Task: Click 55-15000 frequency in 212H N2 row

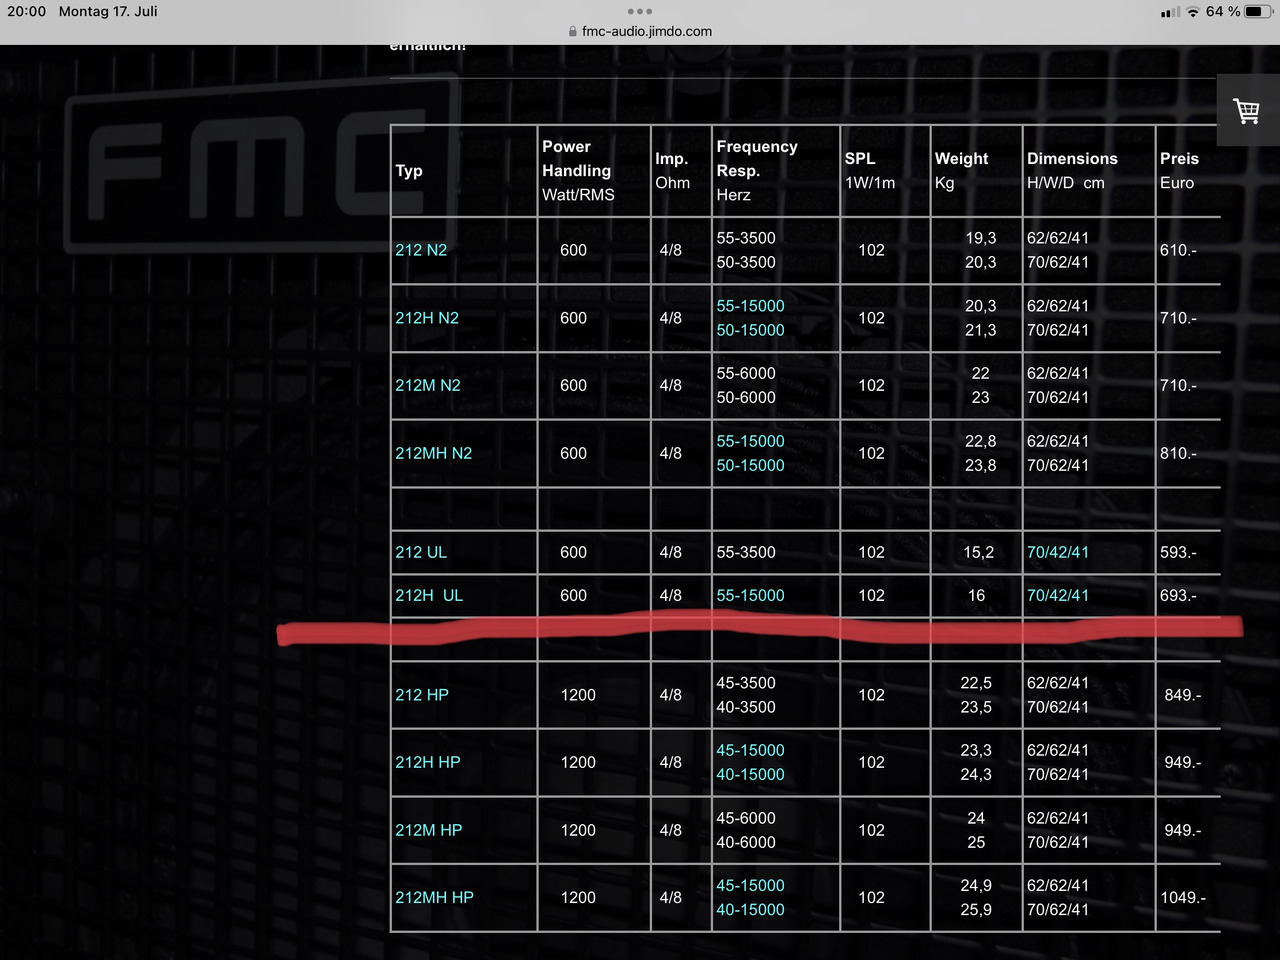Action: 750,306
